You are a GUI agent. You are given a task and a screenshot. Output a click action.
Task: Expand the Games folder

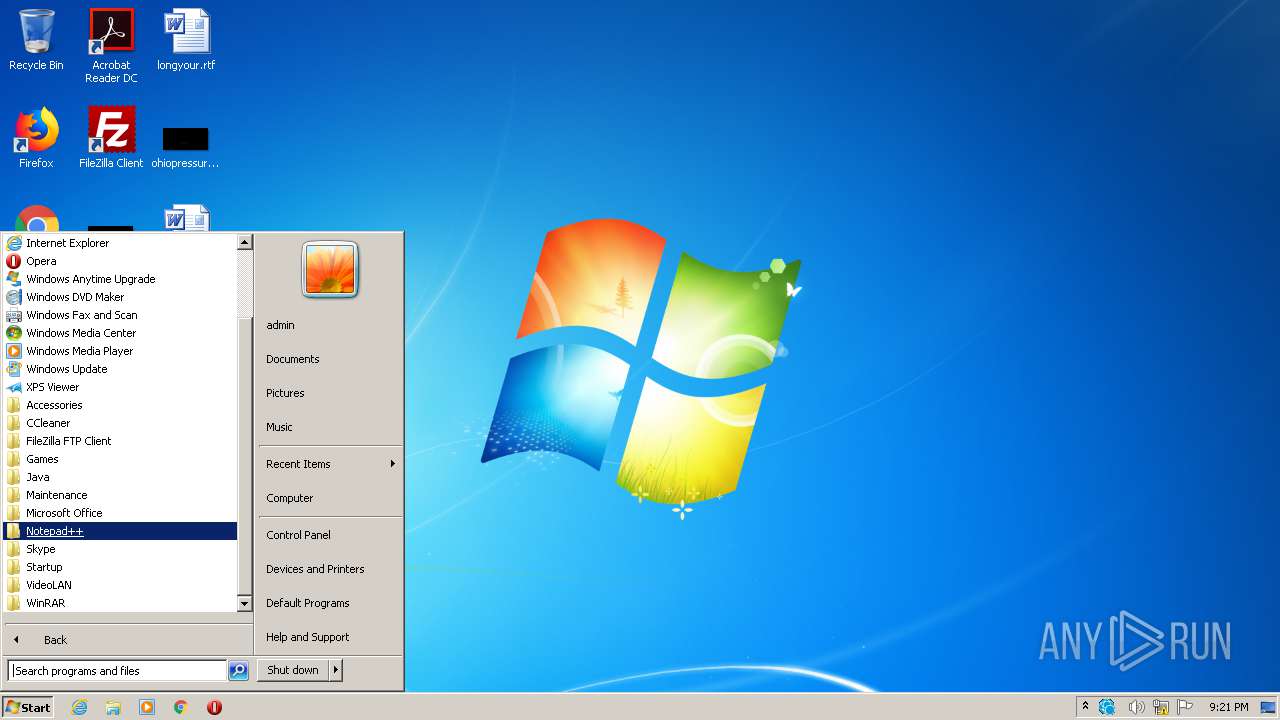[120, 459]
